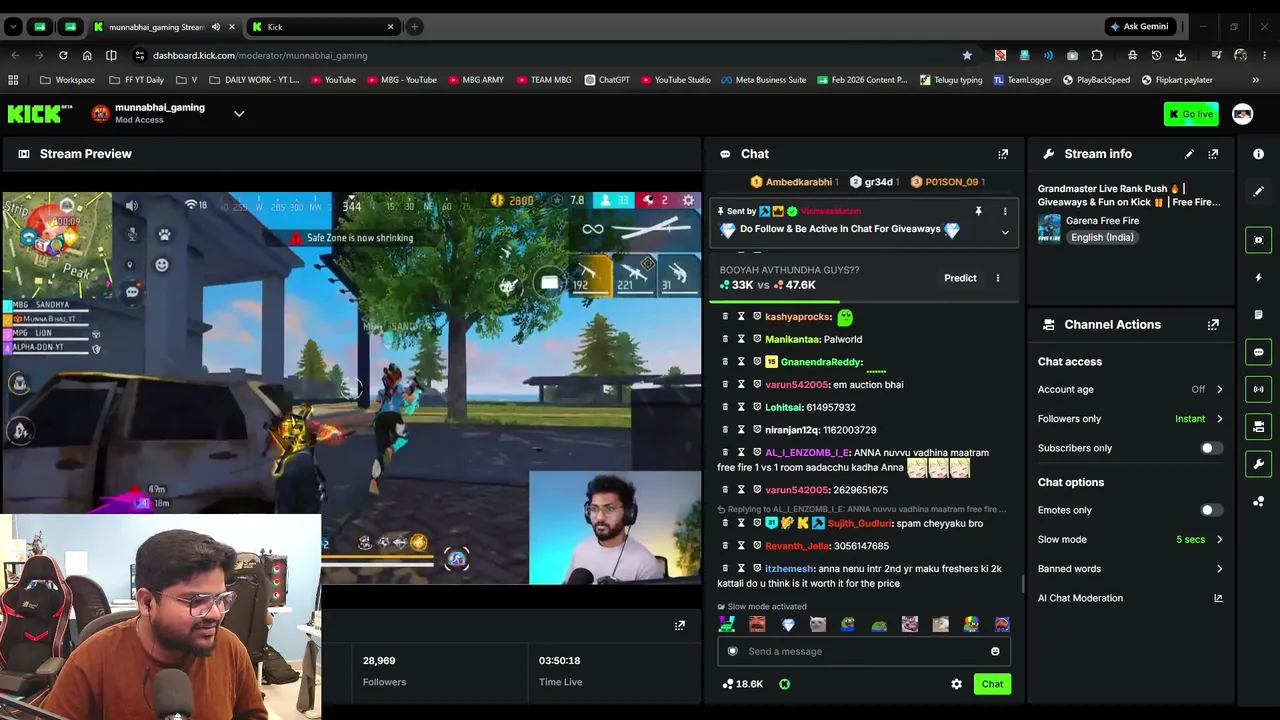1280x720 pixels.
Task: Click the chat scrollbar thumb
Action: click(x=1021, y=584)
